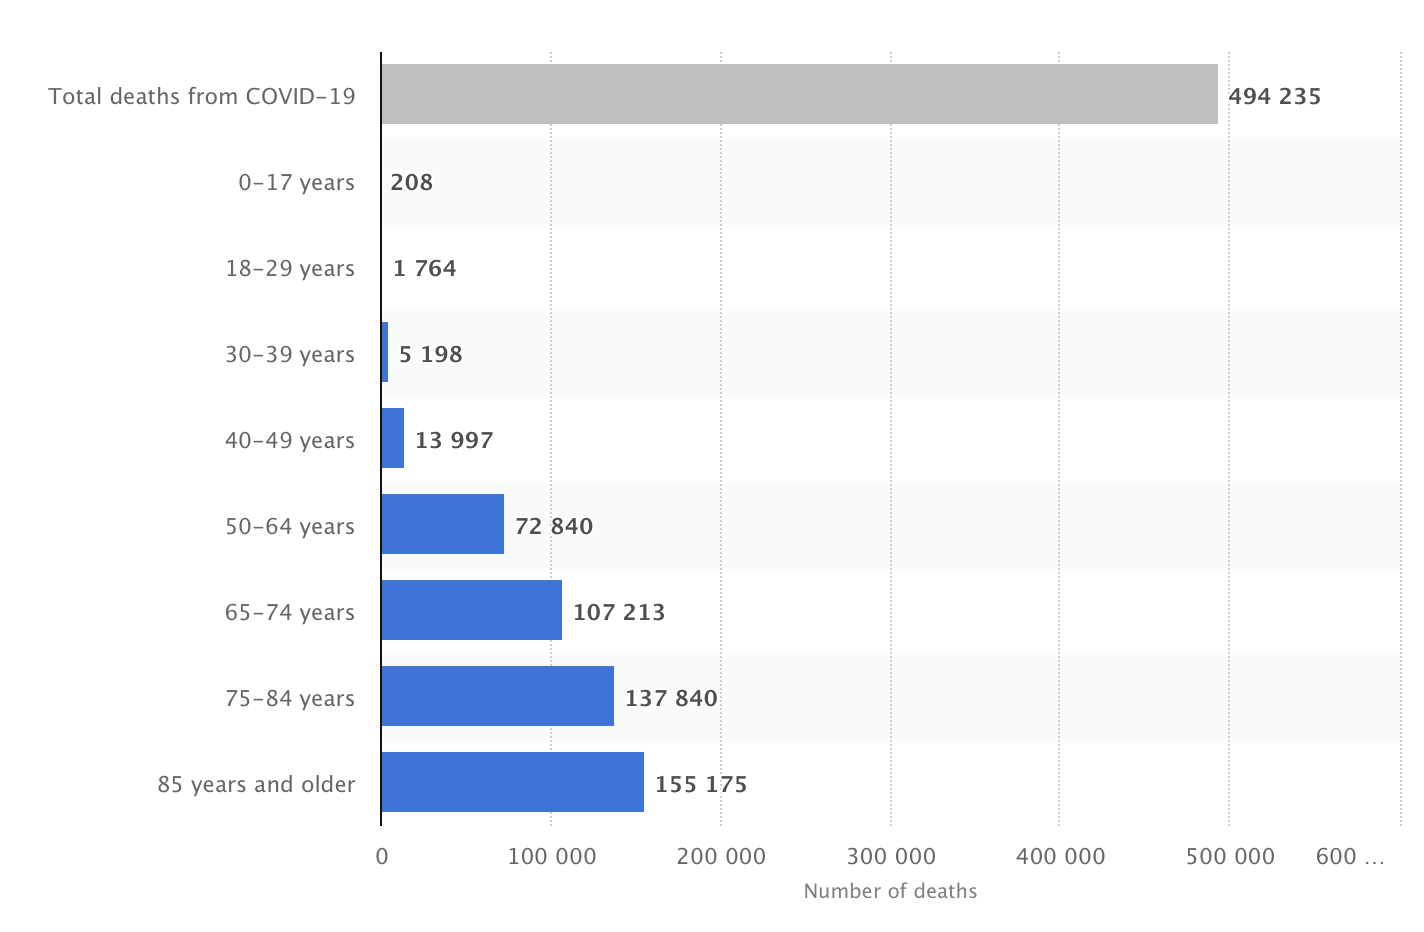
Task: Click the small 30-39 years bar
Action: point(384,352)
